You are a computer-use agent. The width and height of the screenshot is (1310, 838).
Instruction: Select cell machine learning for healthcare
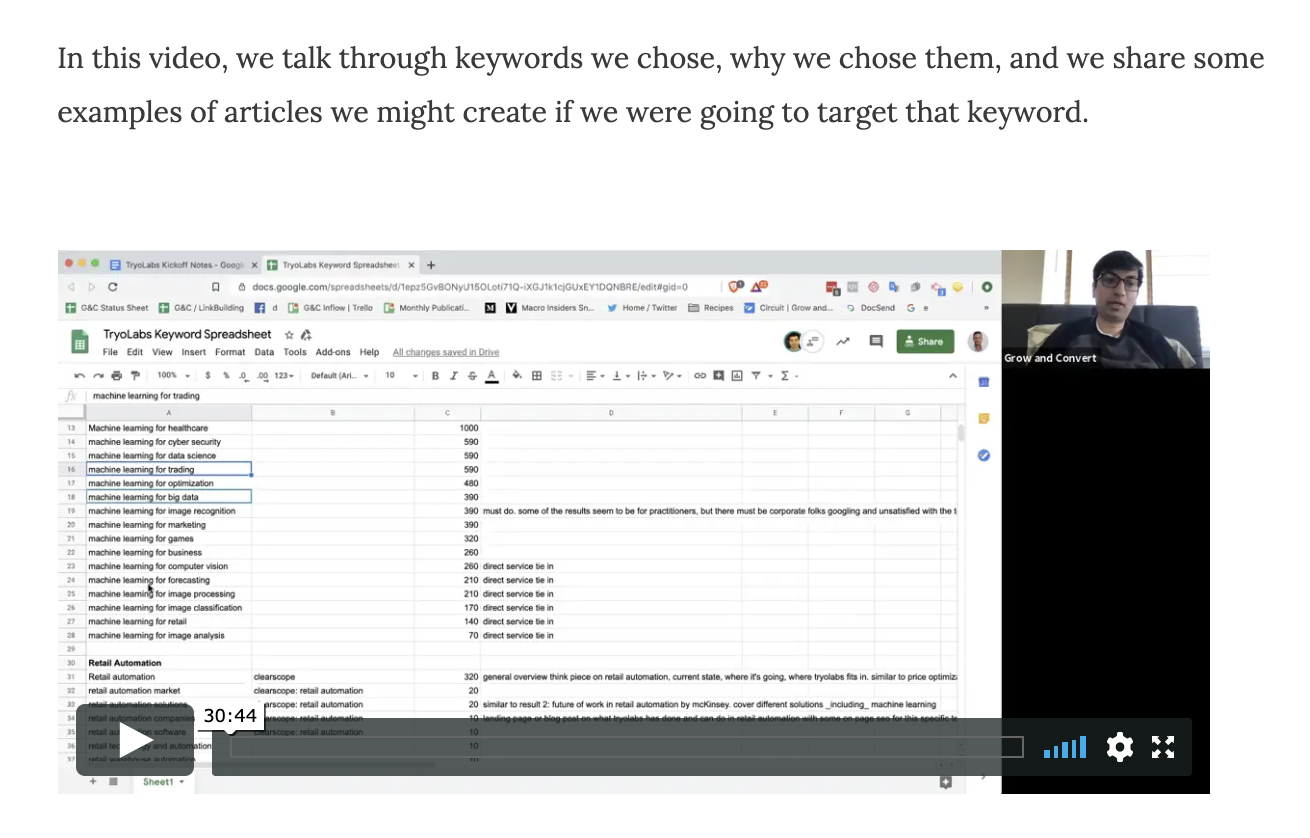click(x=168, y=428)
